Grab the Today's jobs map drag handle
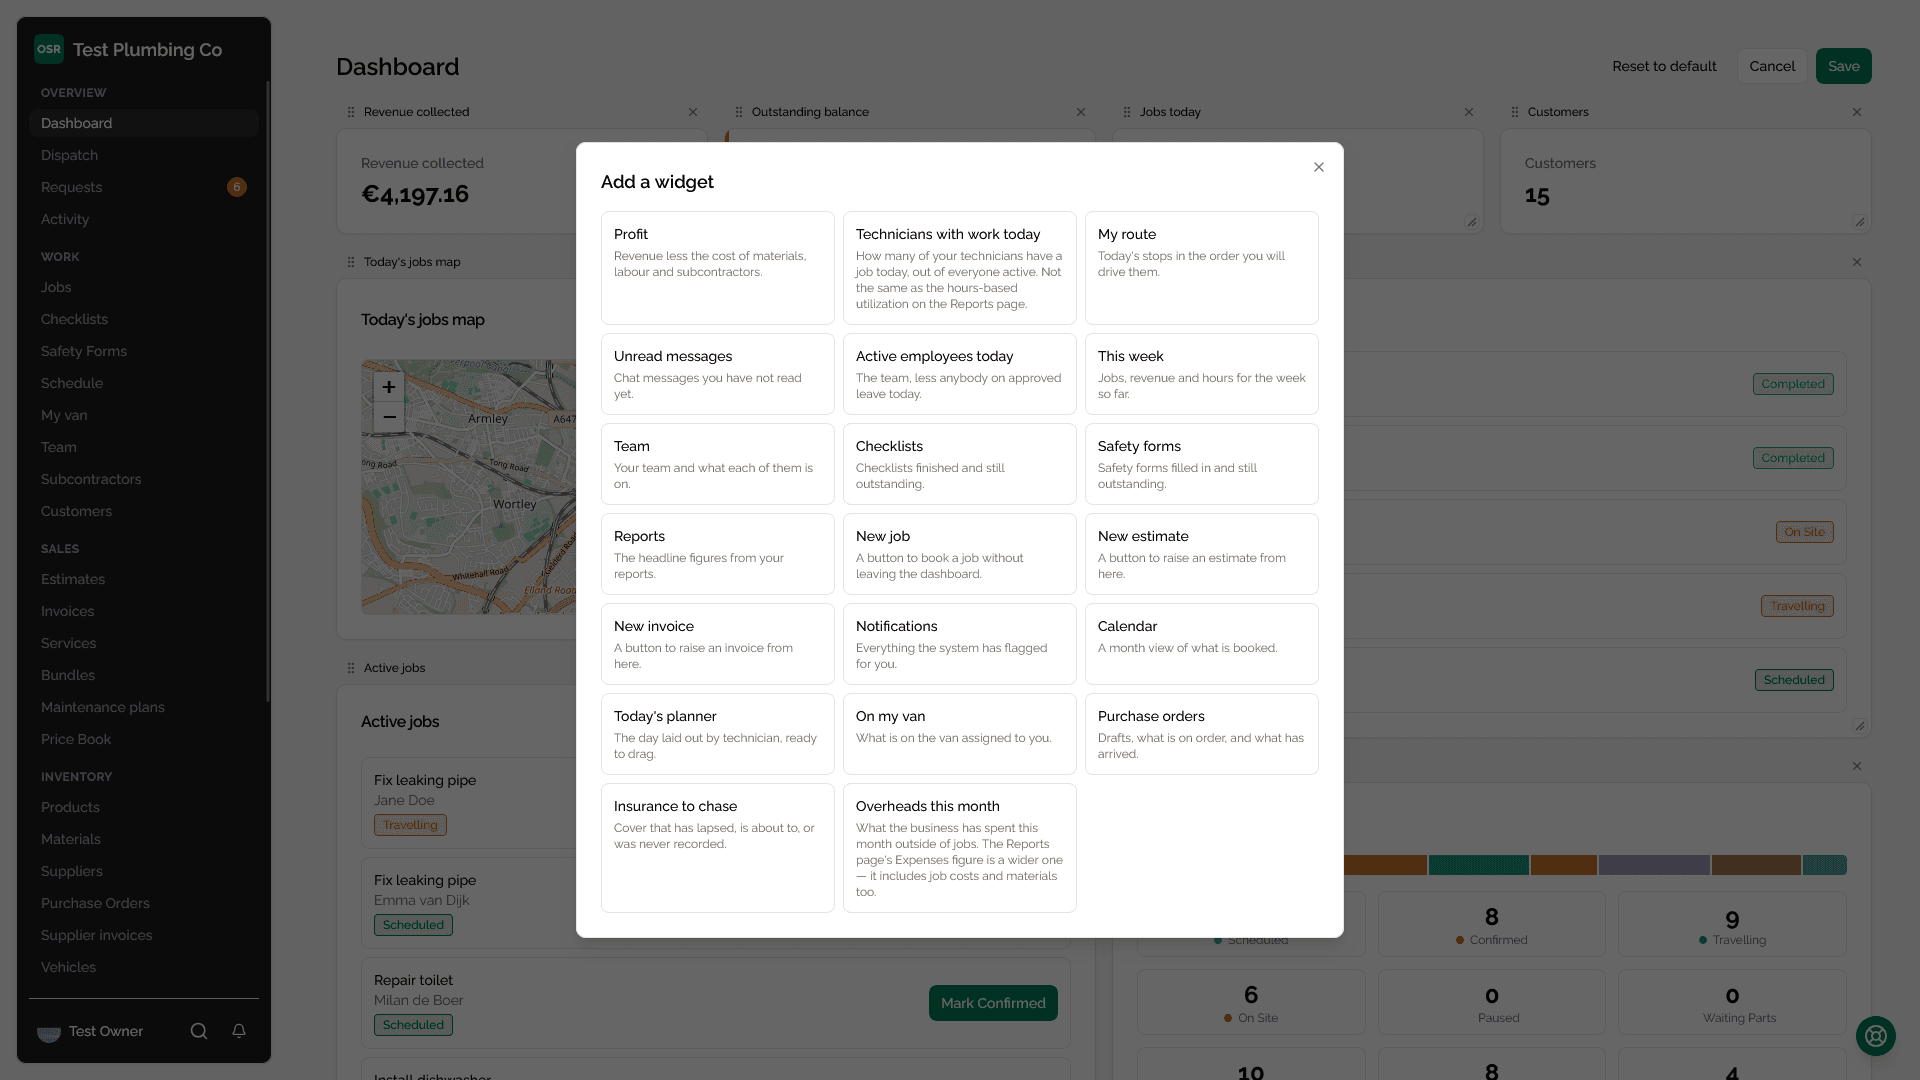Image resolution: width=1920 pixels, height=1080 pixels. 351,262
